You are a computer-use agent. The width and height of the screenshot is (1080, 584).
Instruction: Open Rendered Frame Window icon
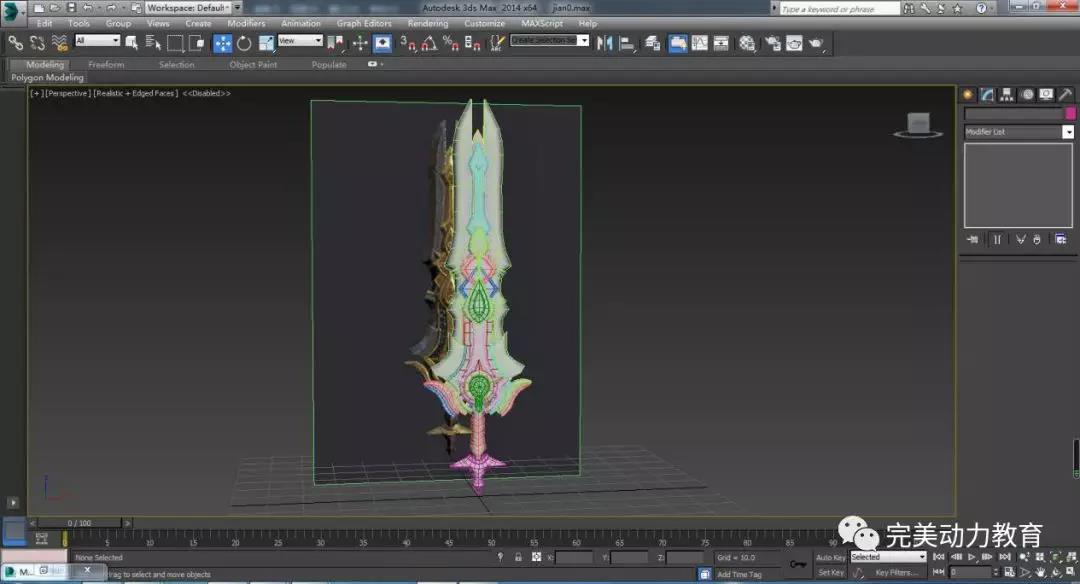(x=794, y=43)
